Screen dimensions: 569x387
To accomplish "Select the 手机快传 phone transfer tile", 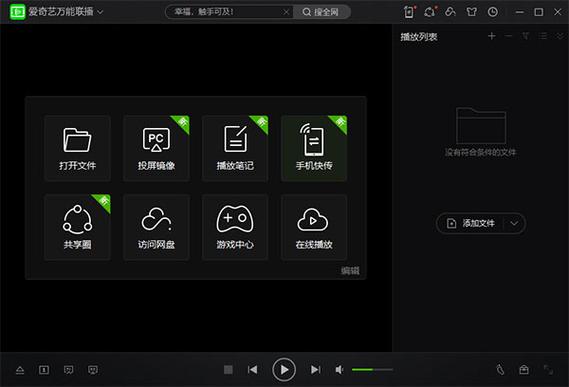I will click(x=314, y=148).
